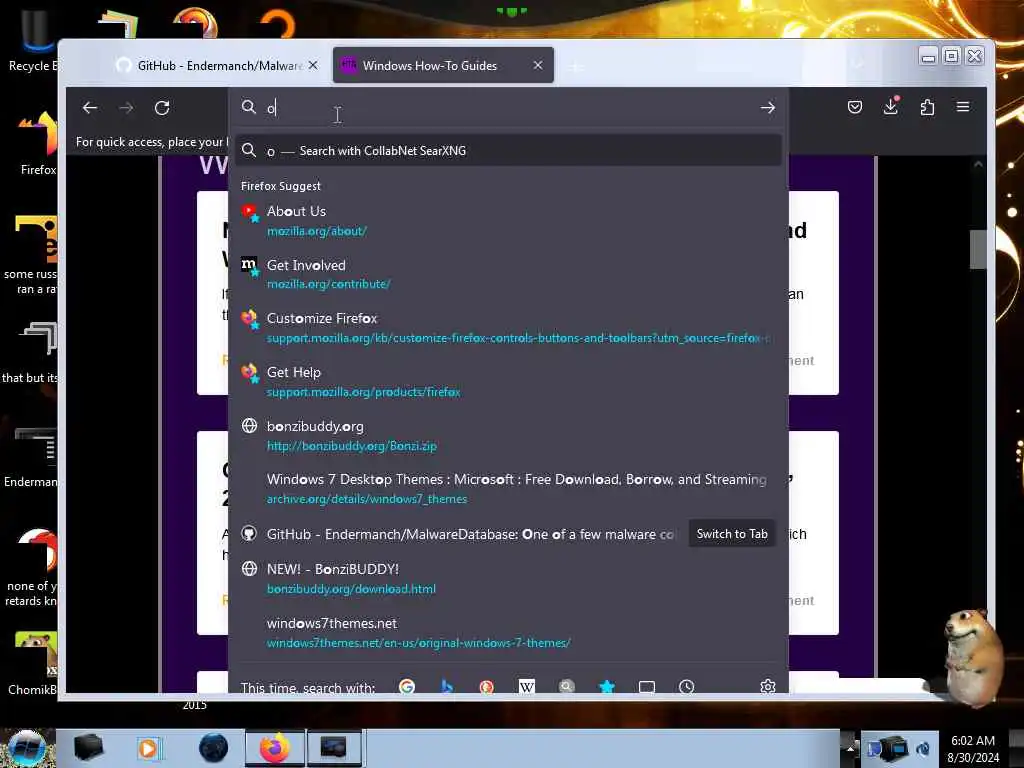
Task: Search with DuckDuckGo one-off icon
Action: tap(487, 686)
